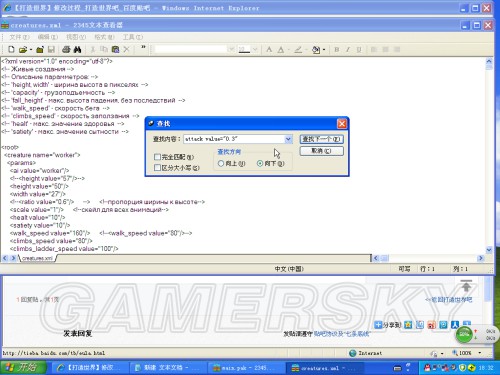Image resolution: width=500 pixels, height=375 pixels.
Task: Click the back-to-top arrow icon on webpage
Action: click(x=466, y=286)
